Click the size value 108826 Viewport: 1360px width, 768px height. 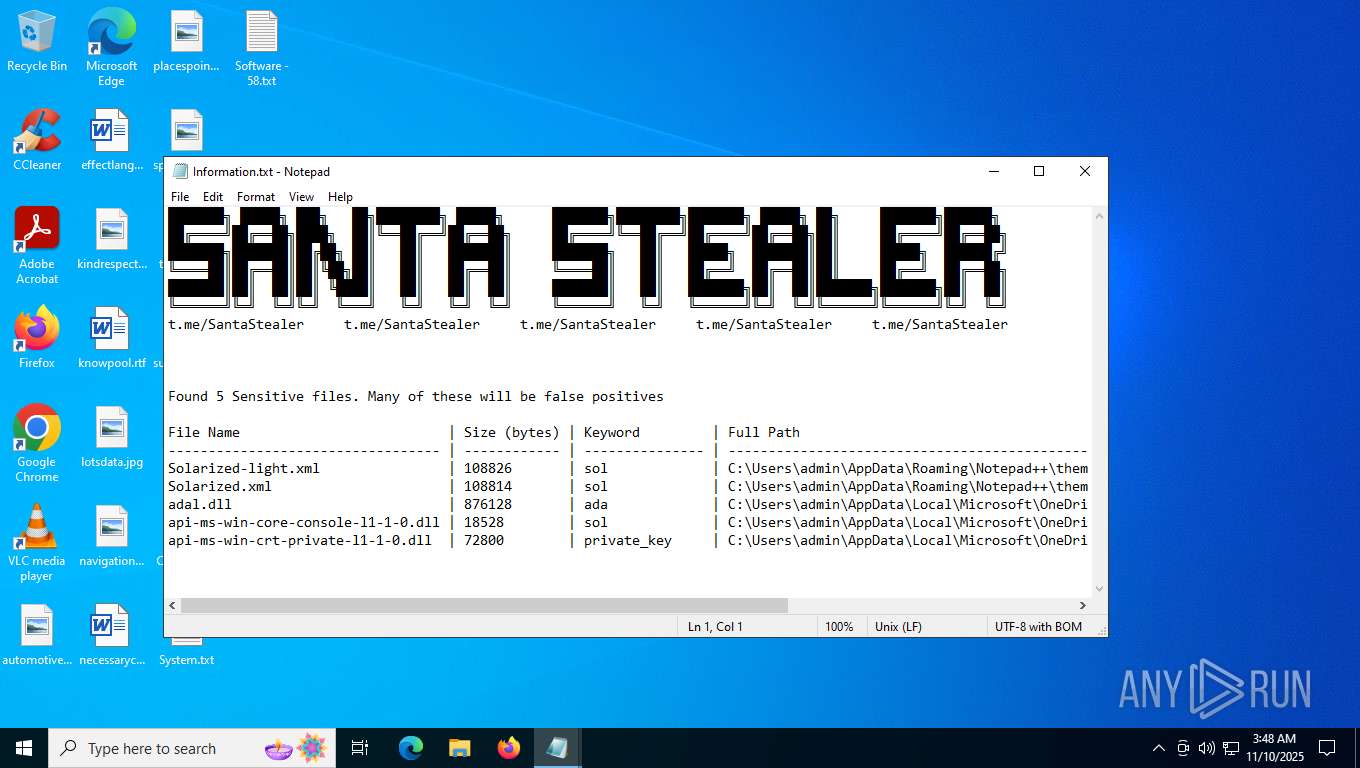click(x=488, y=468)
